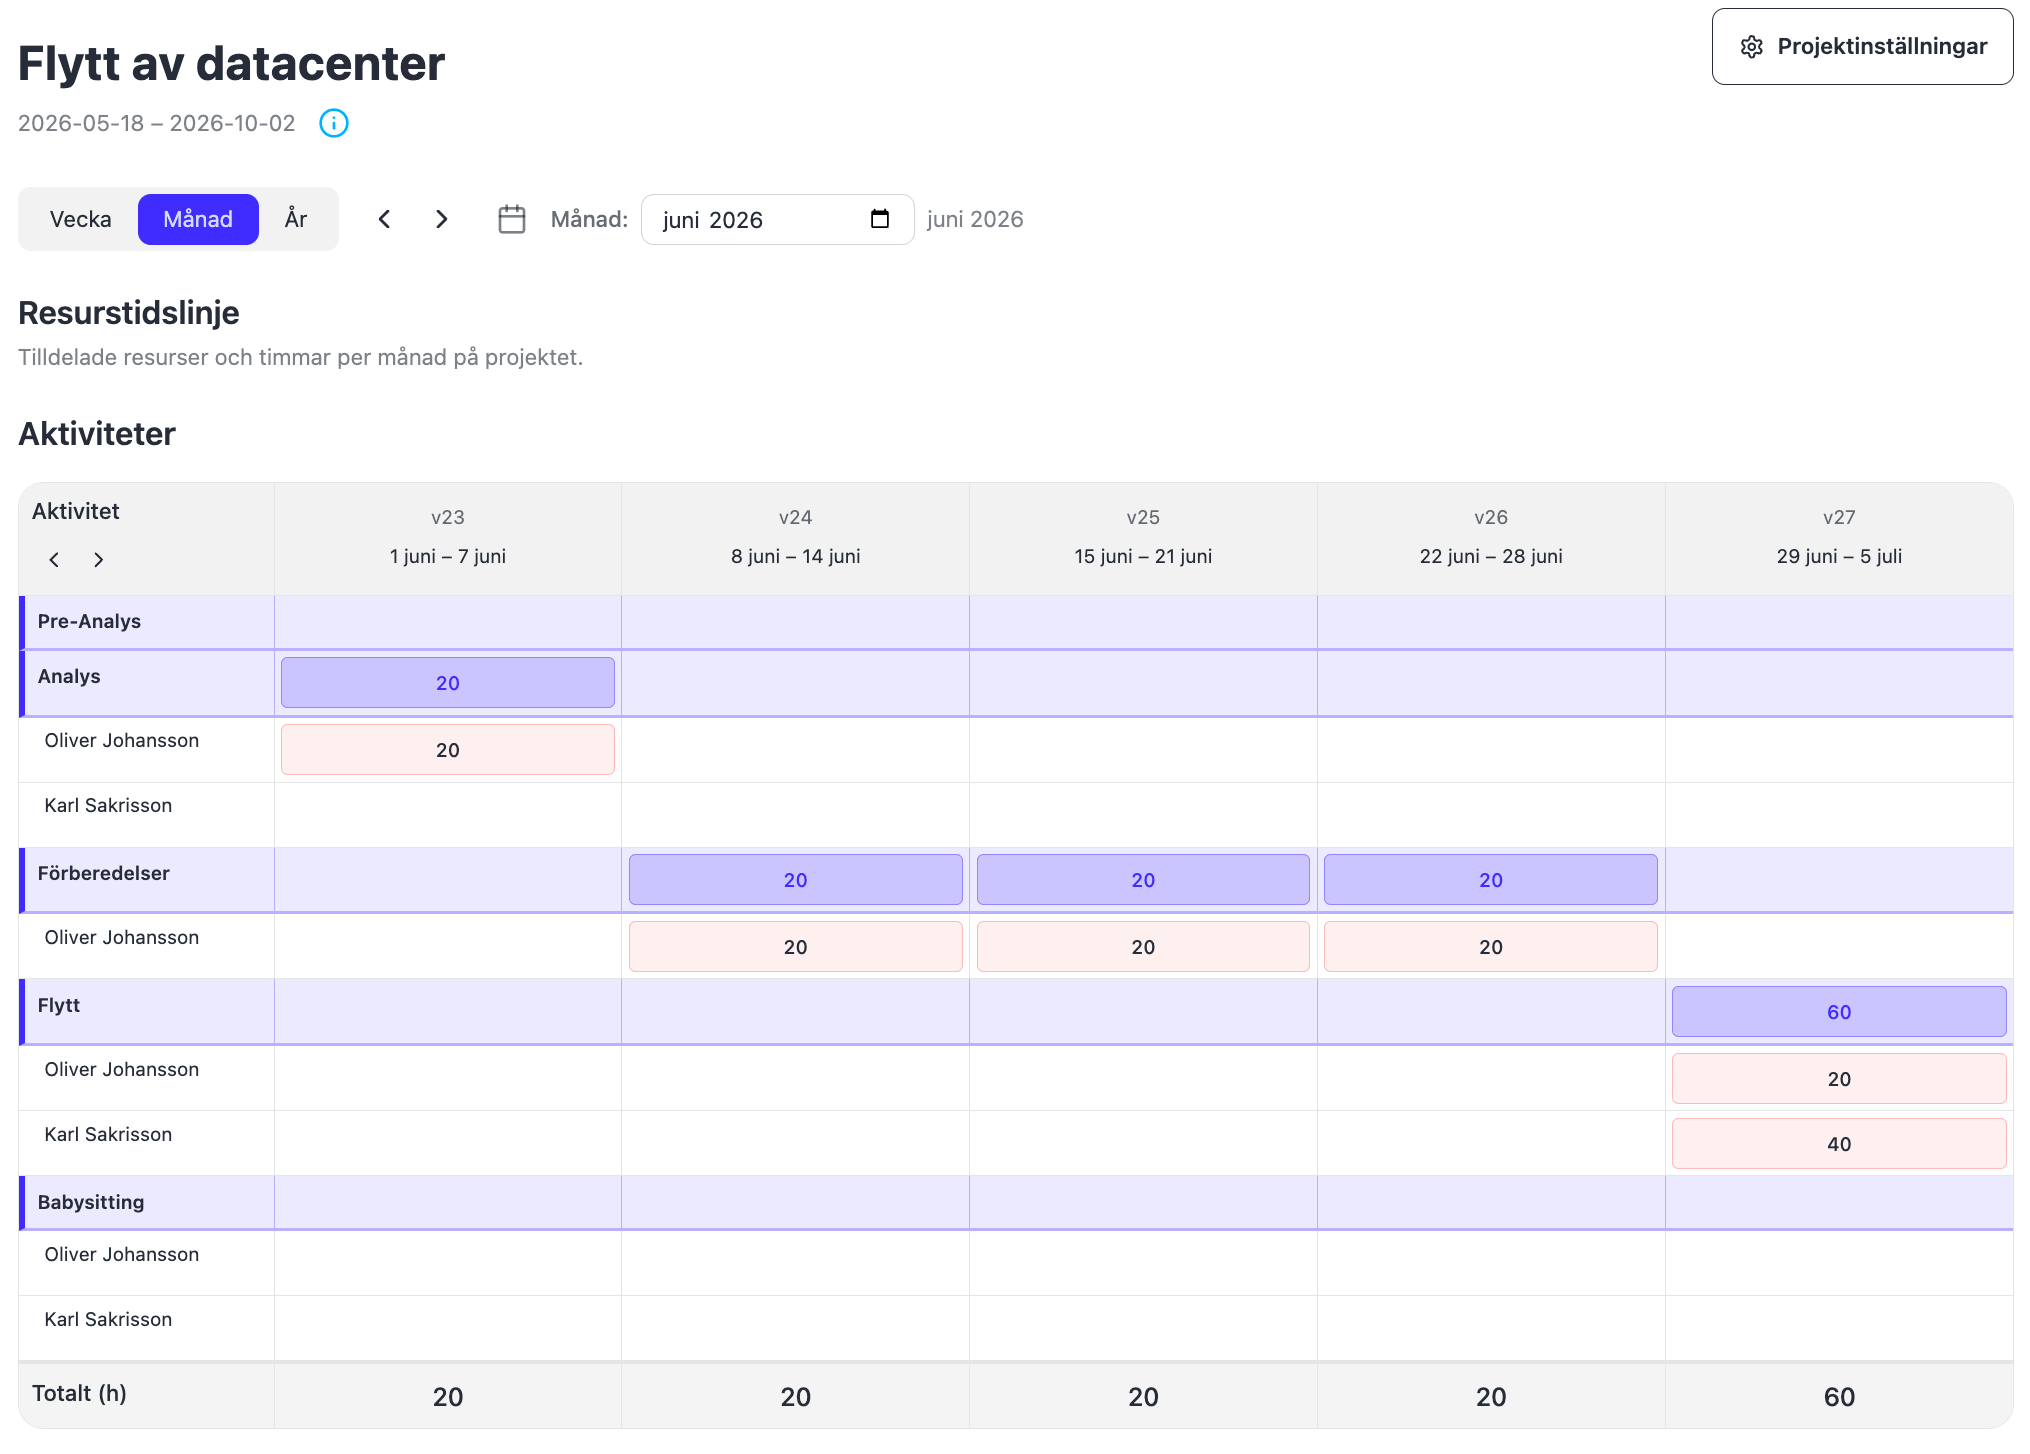Image resolution: width=2030 pixels, height=1454 pixels.
Task: Open the project info icon beside dates
Action: coord(333,123)
